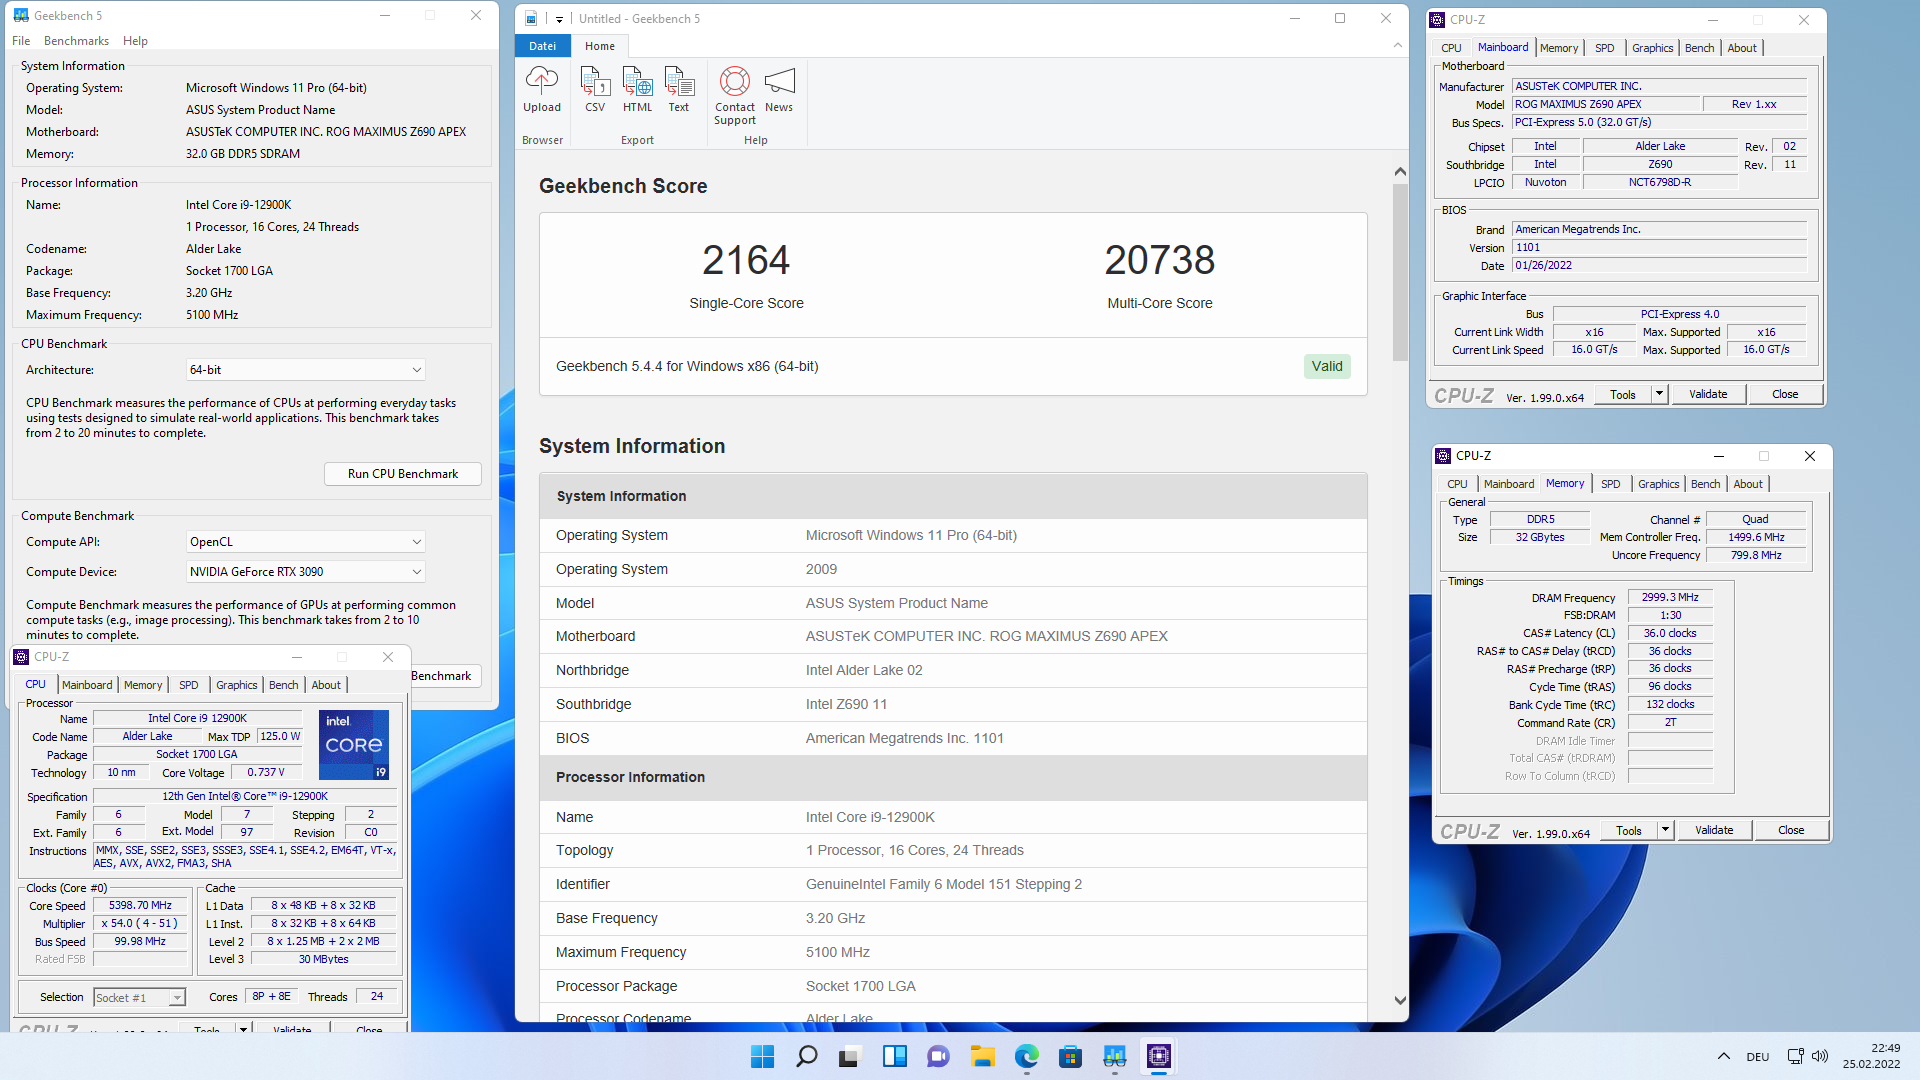The image size is (1920, 1080).
Task: Open Widgets from taskbar
Action: 894,1056
